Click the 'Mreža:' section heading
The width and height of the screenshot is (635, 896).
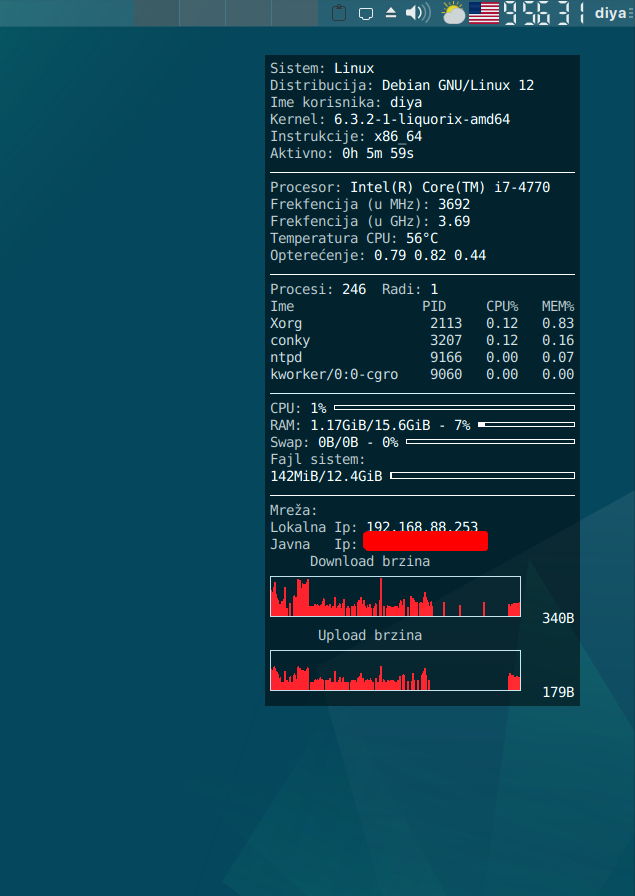coord(294,510)
